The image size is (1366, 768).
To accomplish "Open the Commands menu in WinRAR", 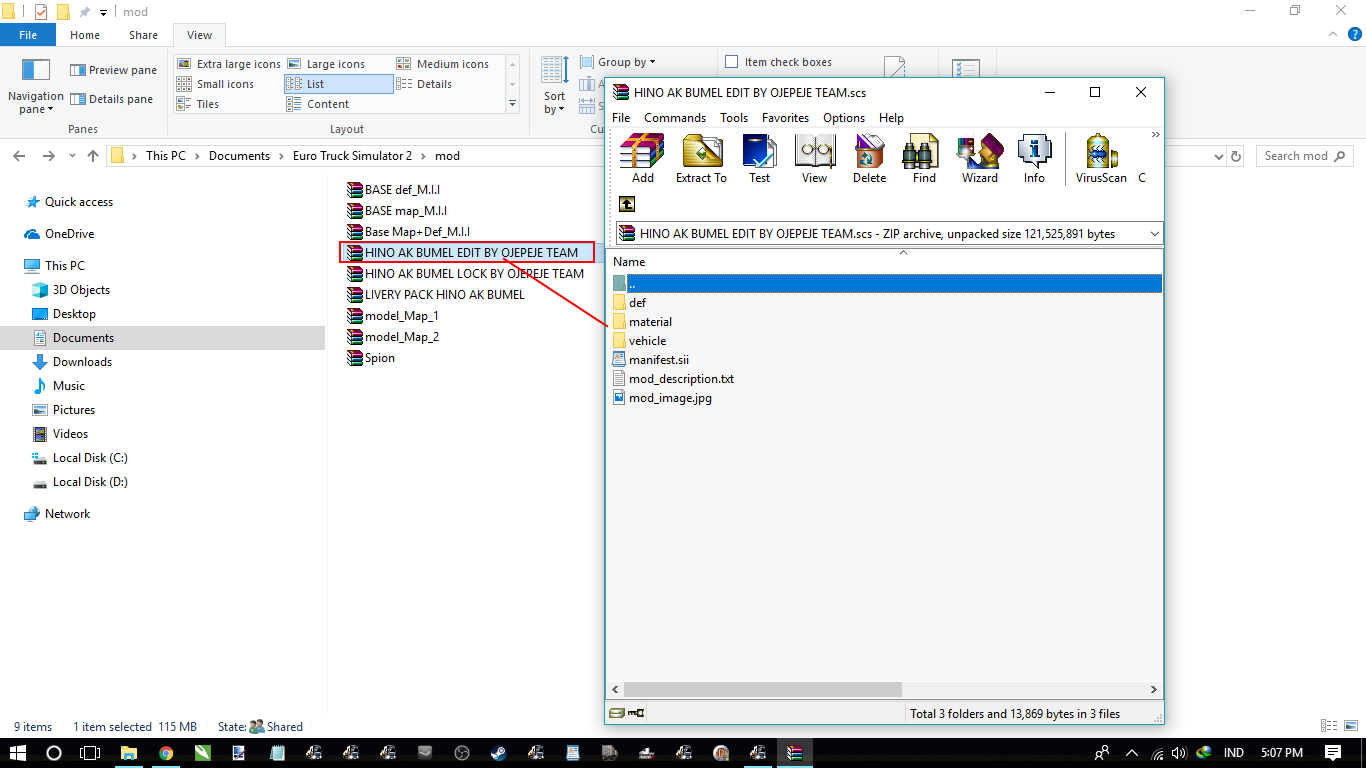I will [675, 117].
